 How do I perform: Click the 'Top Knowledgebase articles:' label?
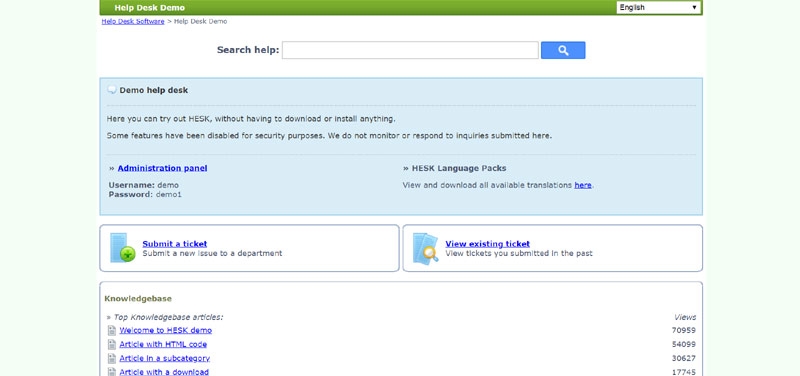click(168, 317)
